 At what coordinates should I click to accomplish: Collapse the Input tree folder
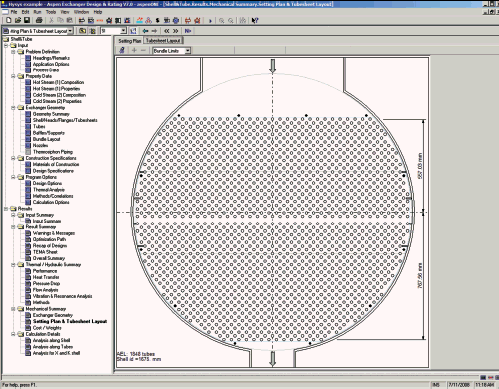[6, 45]
